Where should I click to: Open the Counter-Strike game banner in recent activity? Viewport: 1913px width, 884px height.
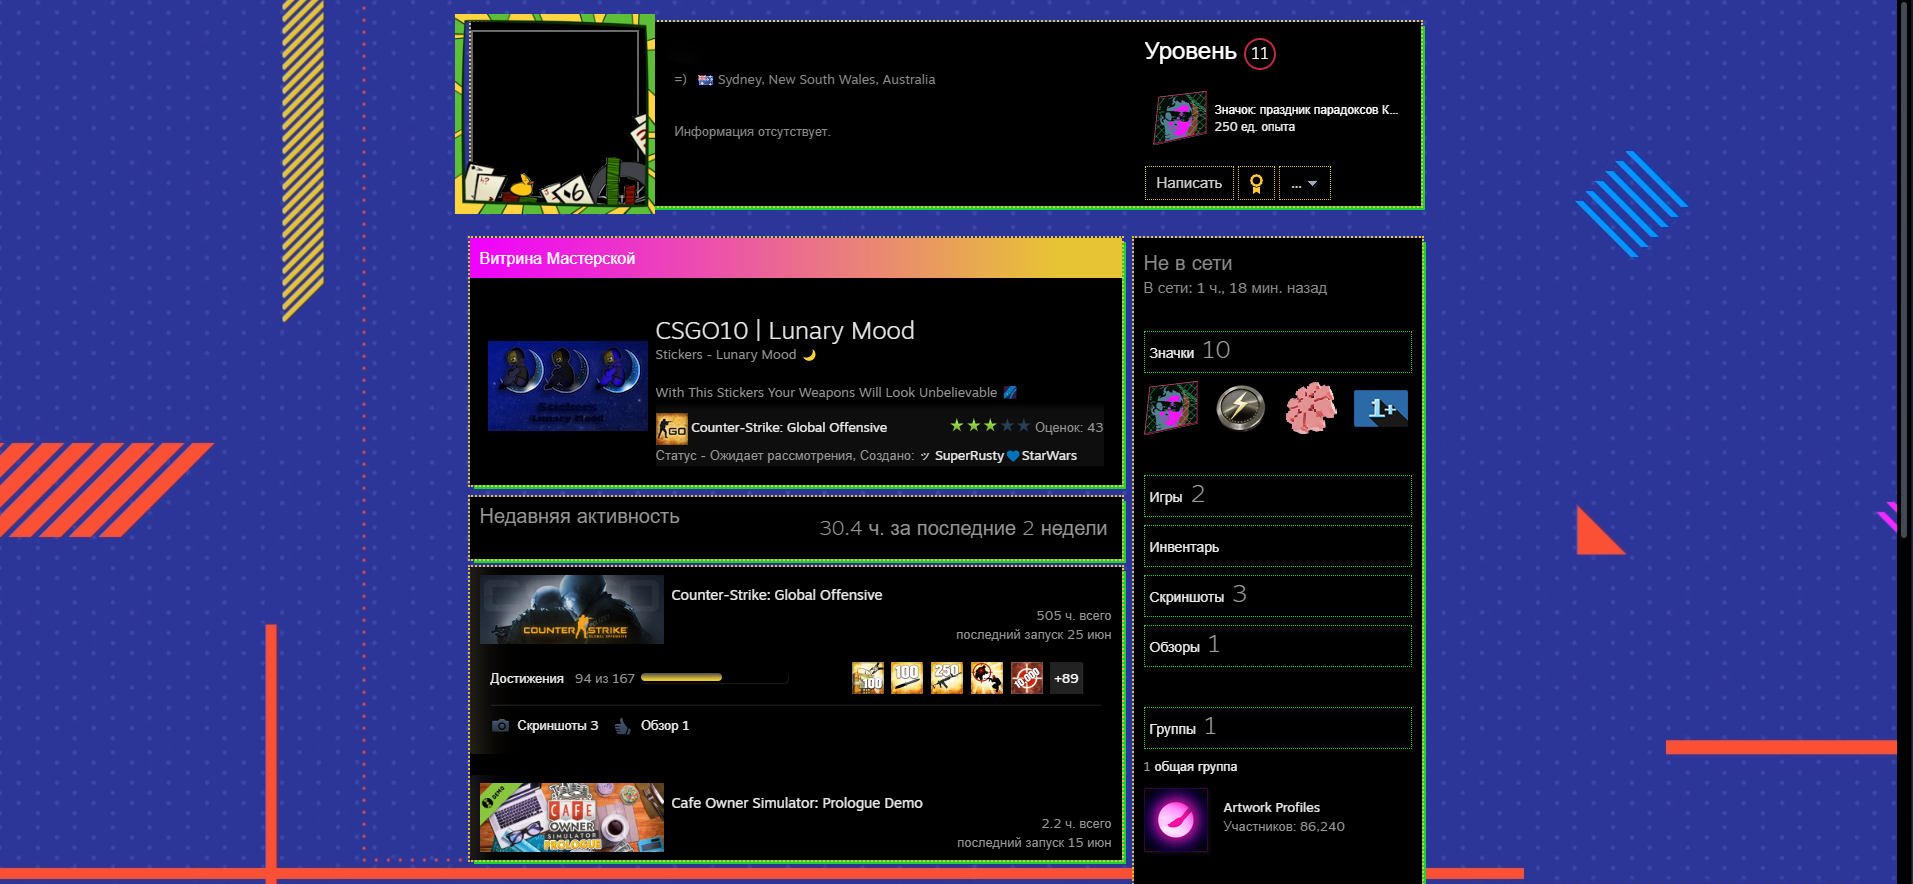572,609
